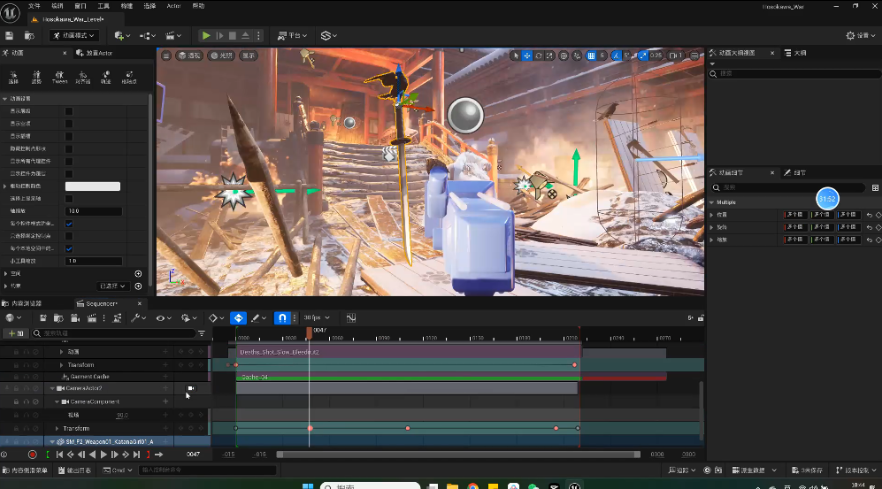Click the Sequencer track filter icon
The image size is (882, 489).
pos(201,333)
